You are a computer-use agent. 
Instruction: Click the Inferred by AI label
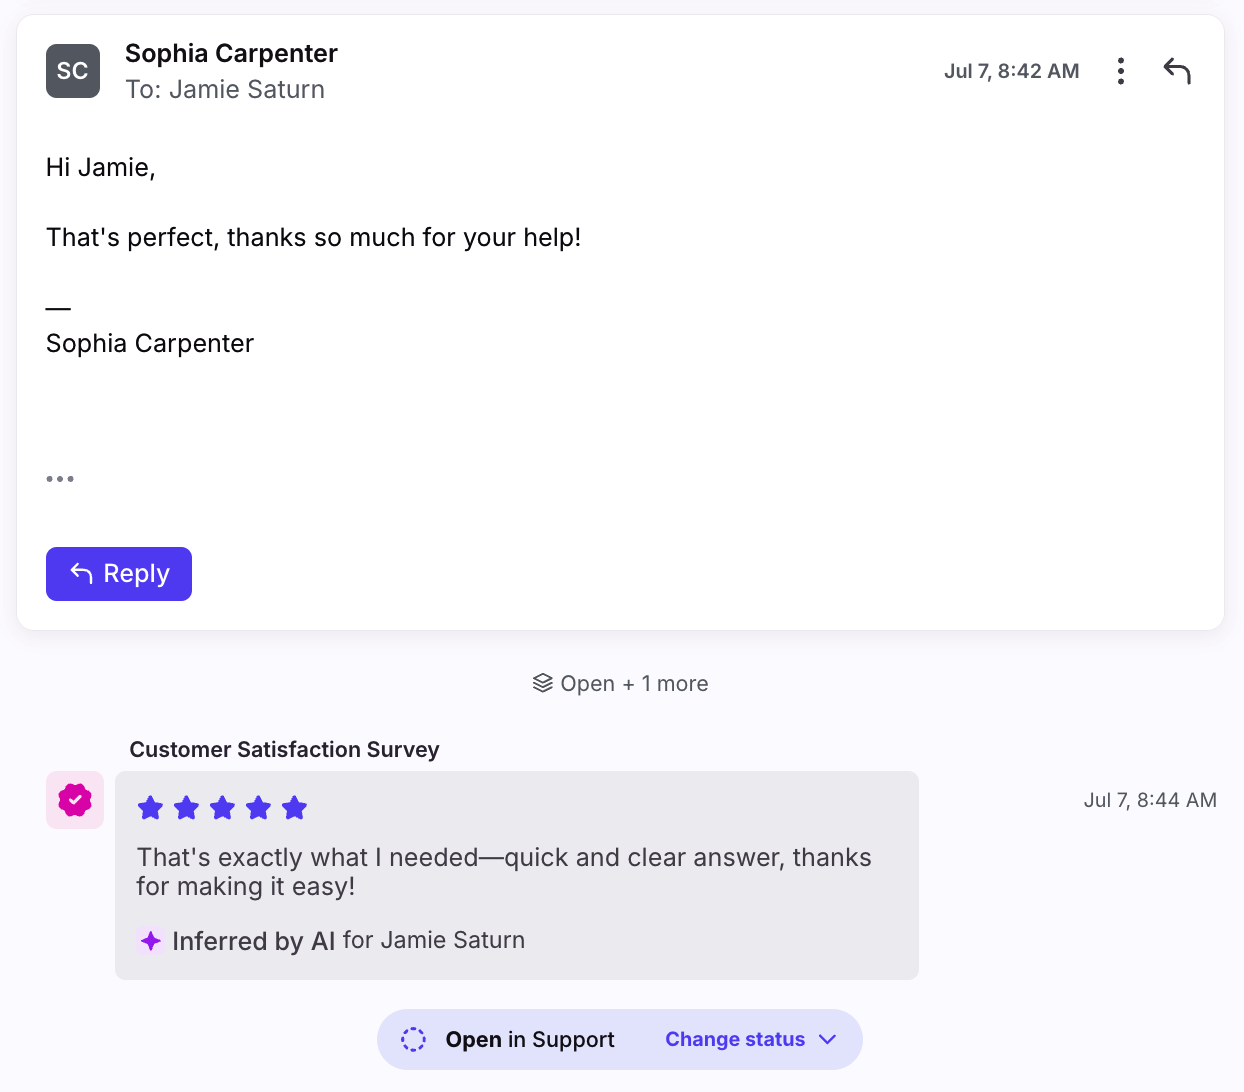point(254,941)
